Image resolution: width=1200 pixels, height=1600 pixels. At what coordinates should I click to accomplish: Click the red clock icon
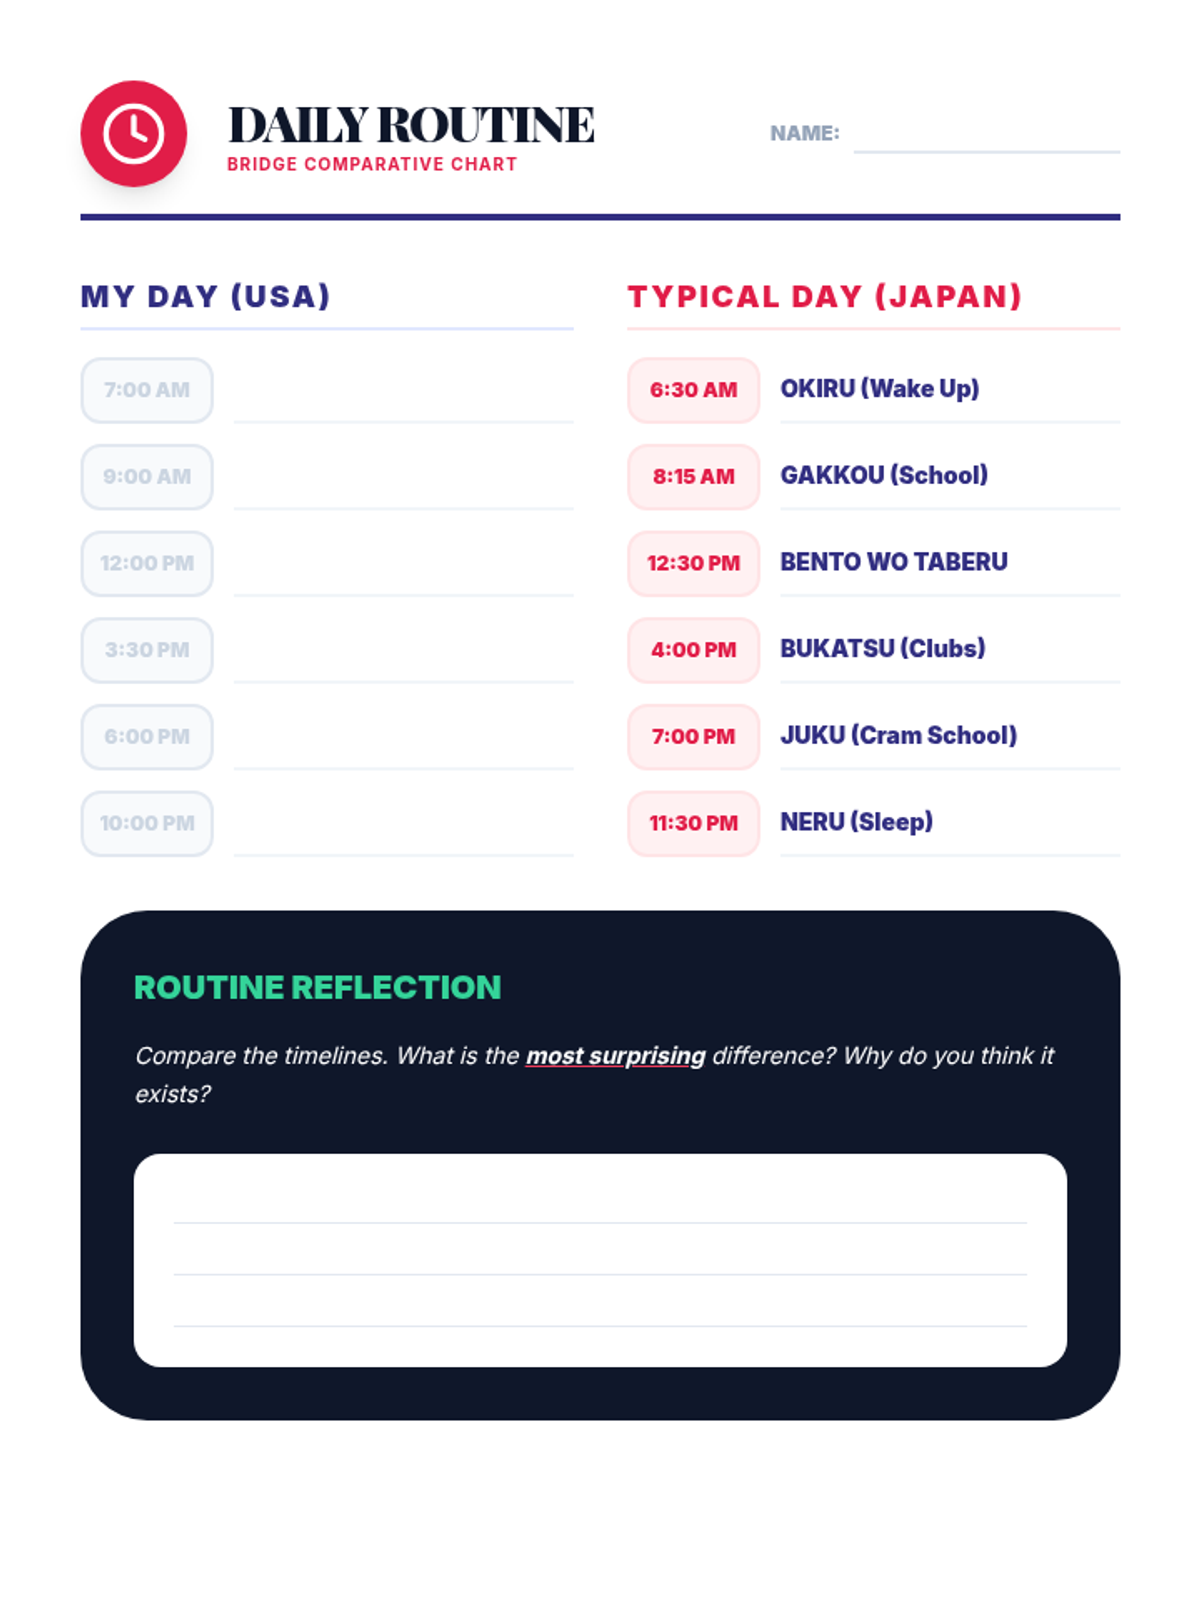pyautogui.click(x=133, y=133)
